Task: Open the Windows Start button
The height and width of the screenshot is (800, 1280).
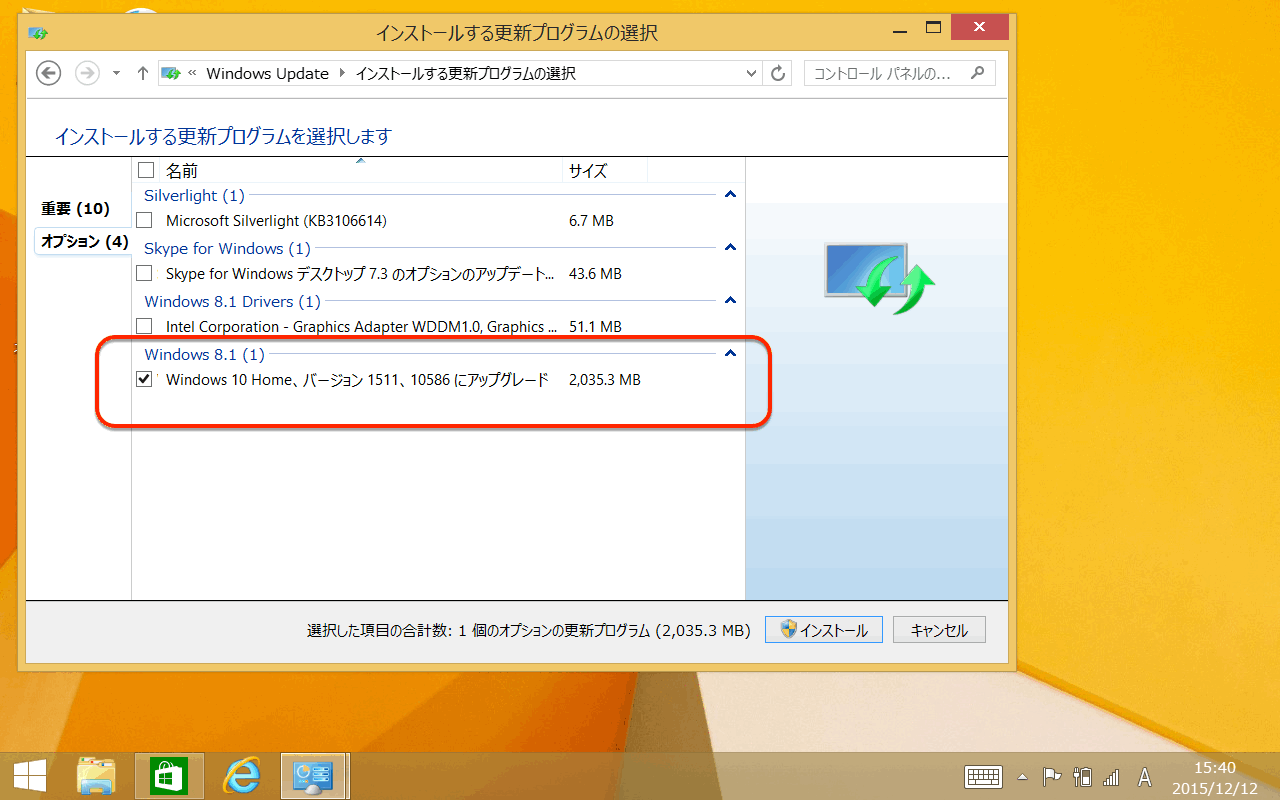Action: tap(29, 776)
